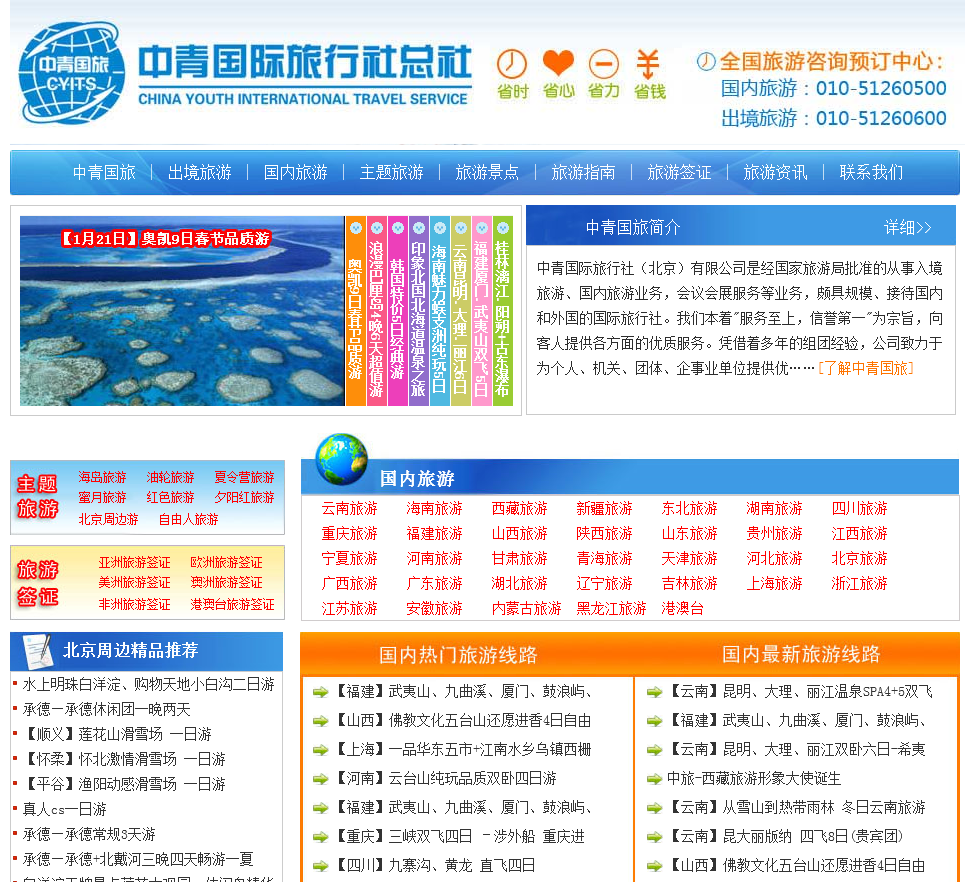The image size is (970, 882).
Task: Open the 油轮旅游 theme link
Action: point(170,477)
